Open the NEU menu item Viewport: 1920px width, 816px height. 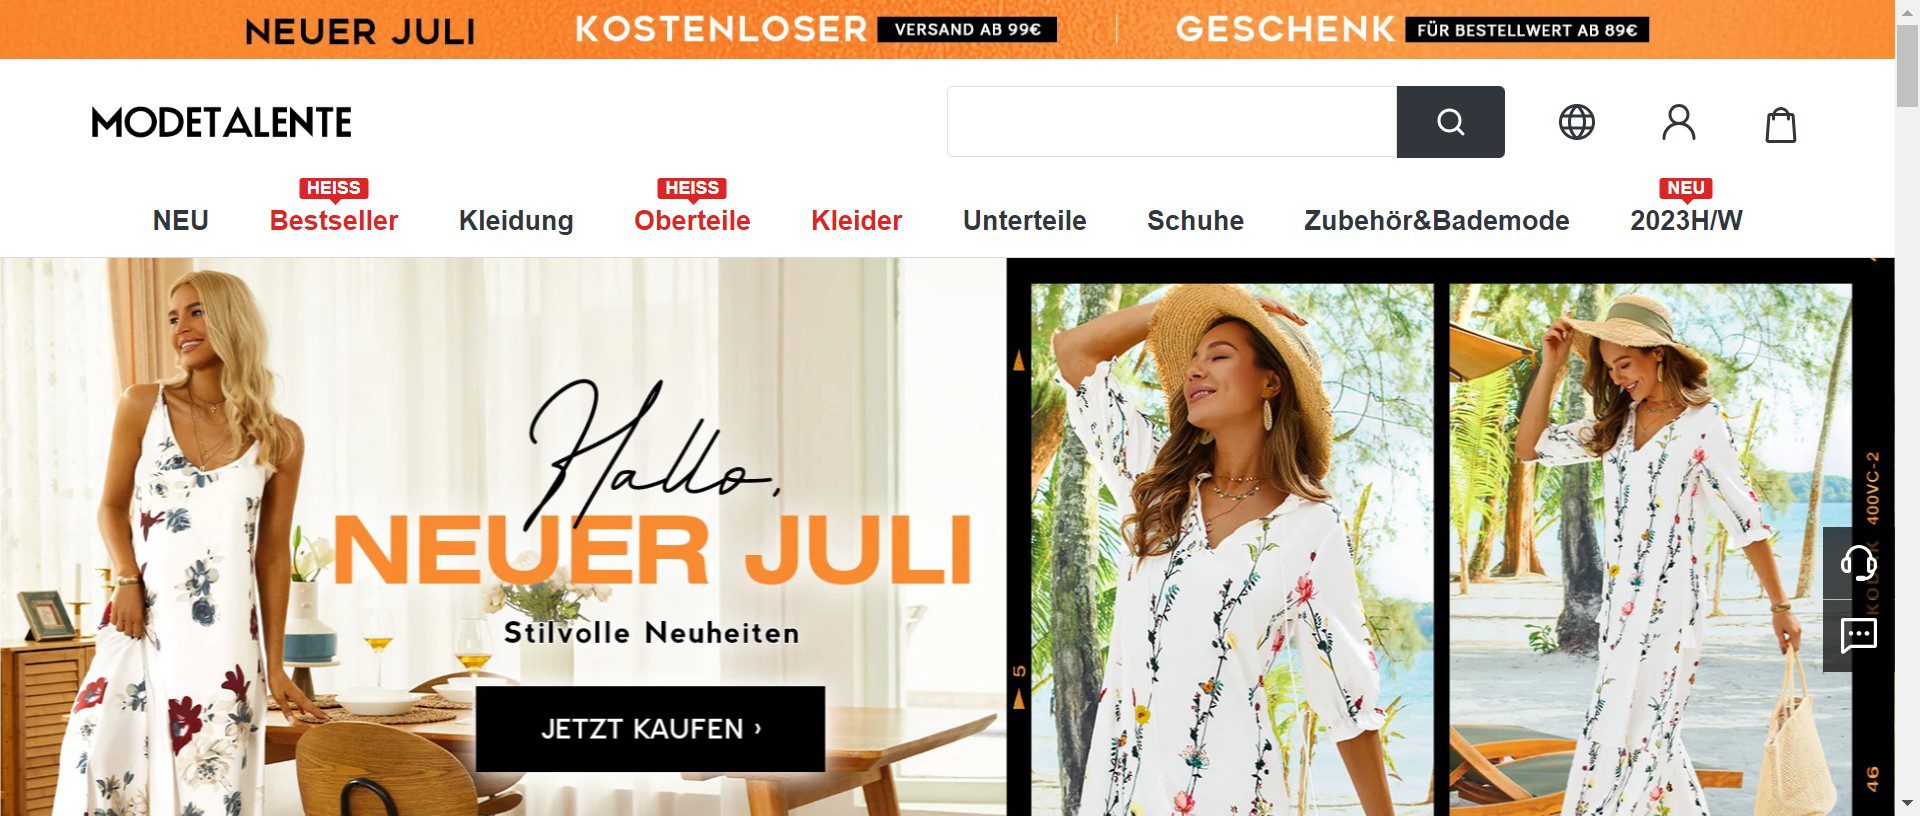click(181, 220)
